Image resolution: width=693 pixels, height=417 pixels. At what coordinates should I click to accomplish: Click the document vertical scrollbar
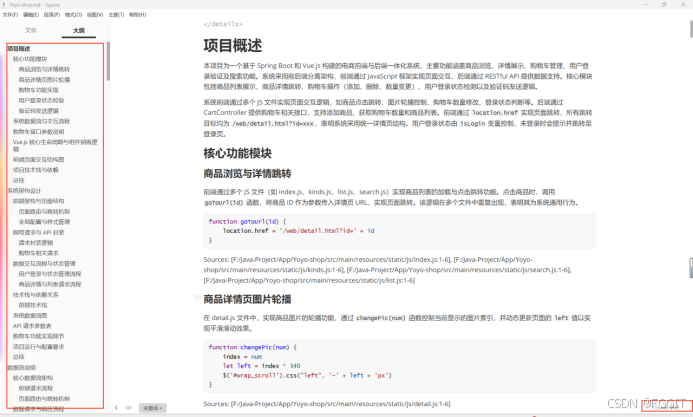pyautogui.click(x=691, y=29)
